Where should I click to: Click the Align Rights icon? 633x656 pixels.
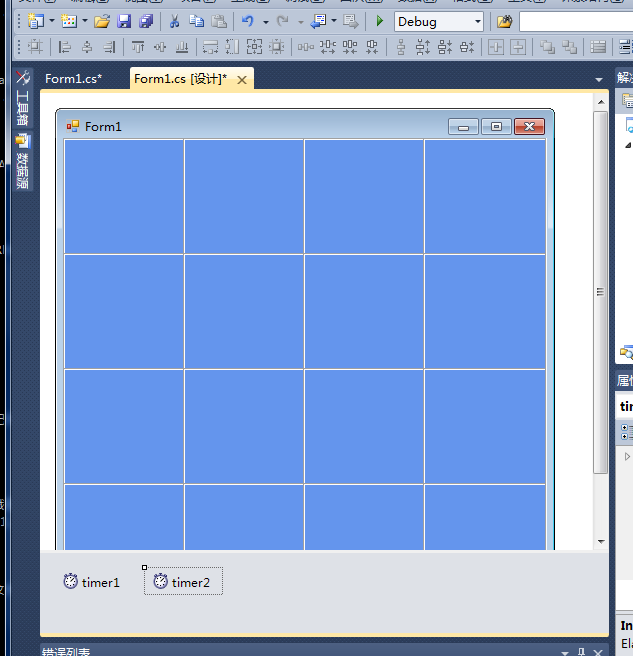109,47
